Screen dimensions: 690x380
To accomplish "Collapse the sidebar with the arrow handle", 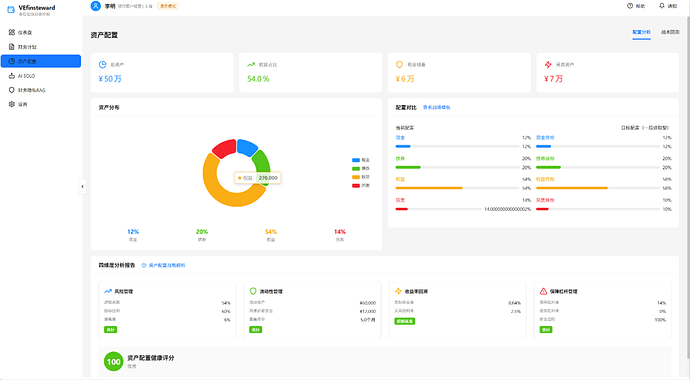I will click(82, 186).
